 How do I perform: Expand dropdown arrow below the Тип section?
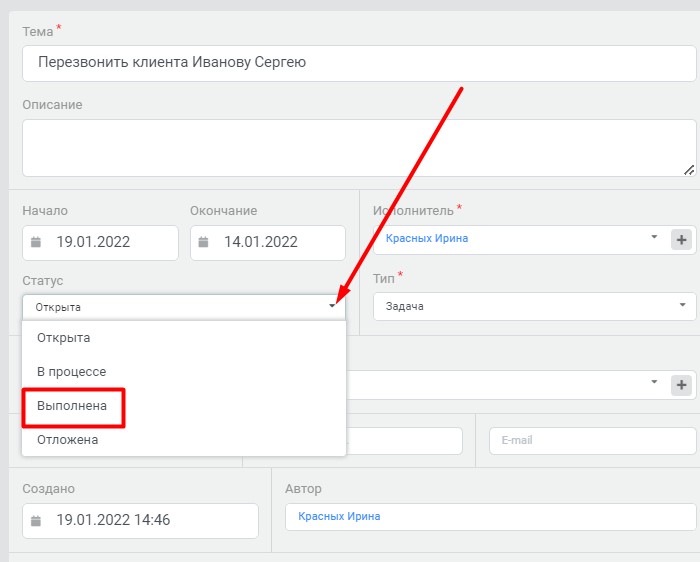tap(654, 382)
